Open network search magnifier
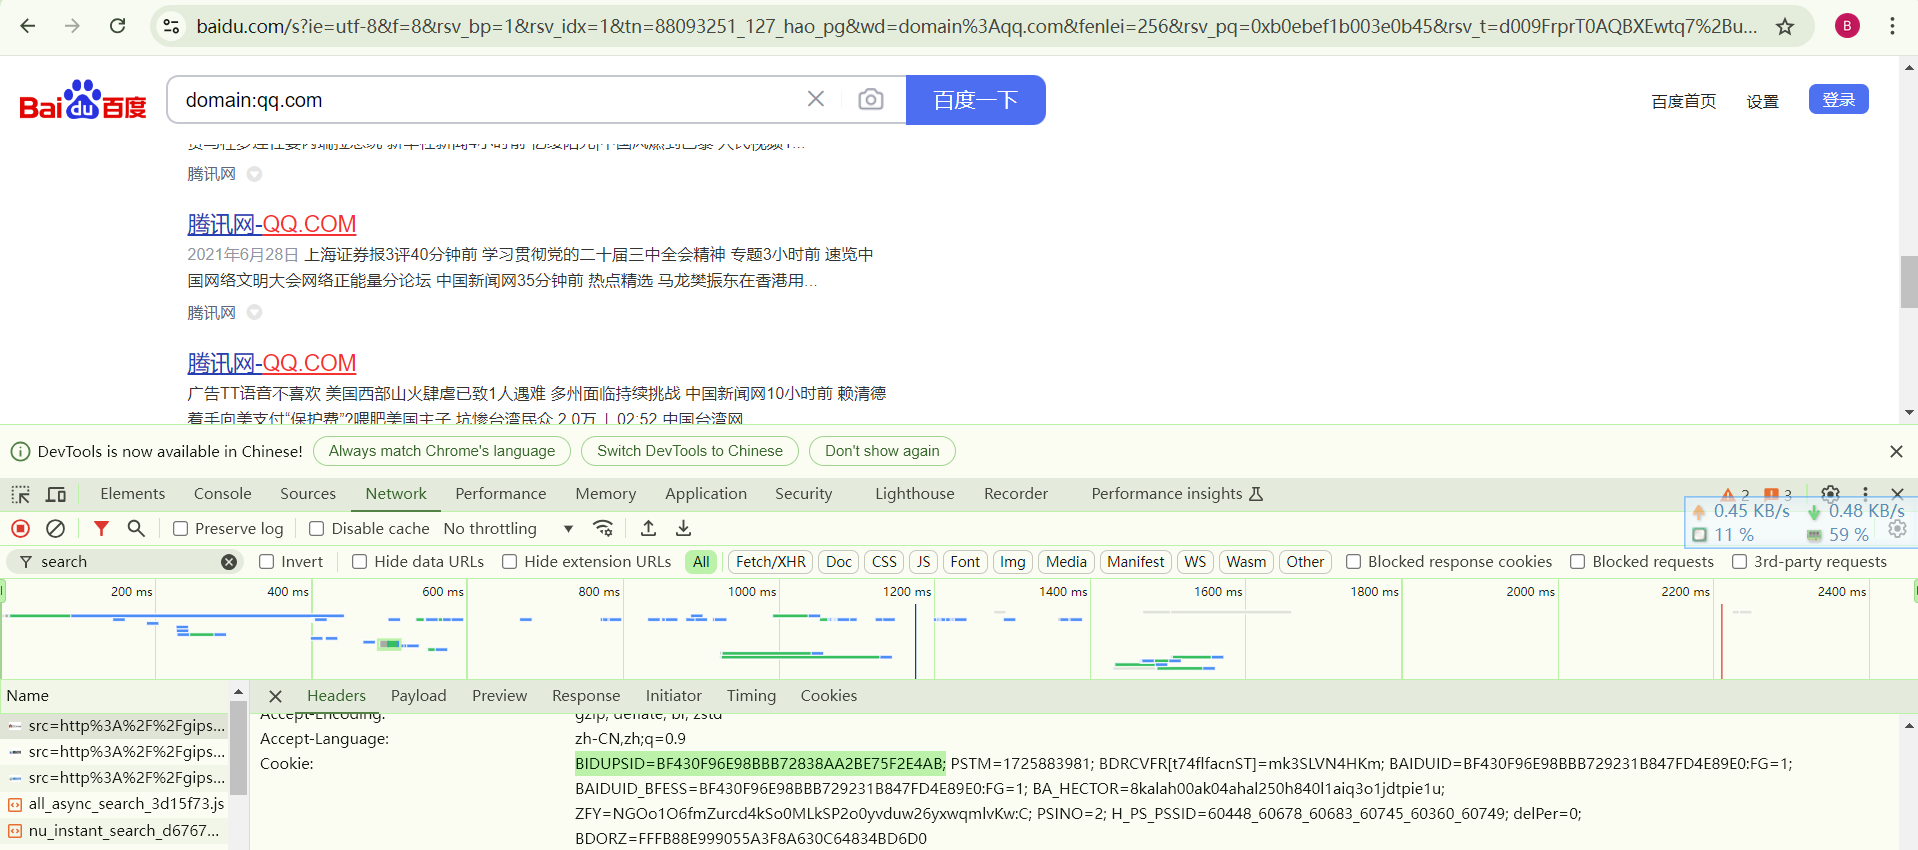 (136, 528)
